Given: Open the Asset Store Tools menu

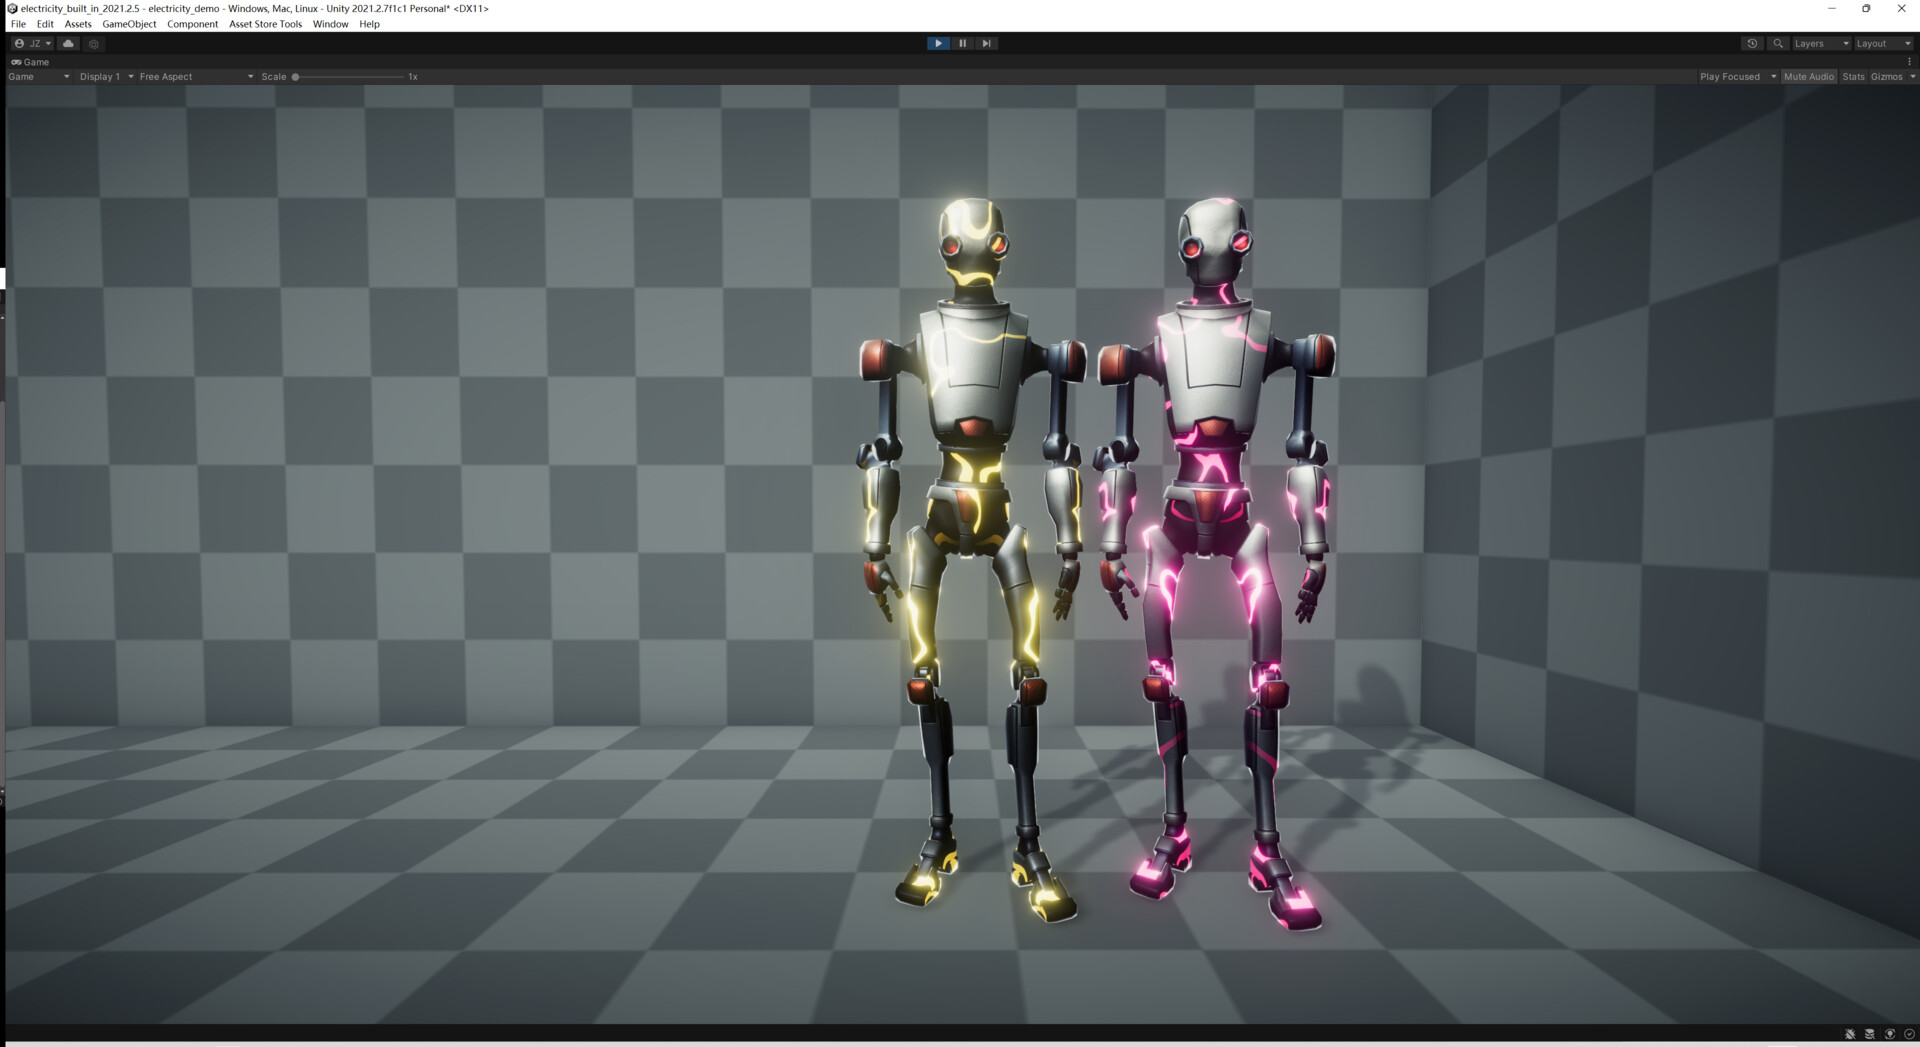Looking at the screenshot, I should [264, 24].
